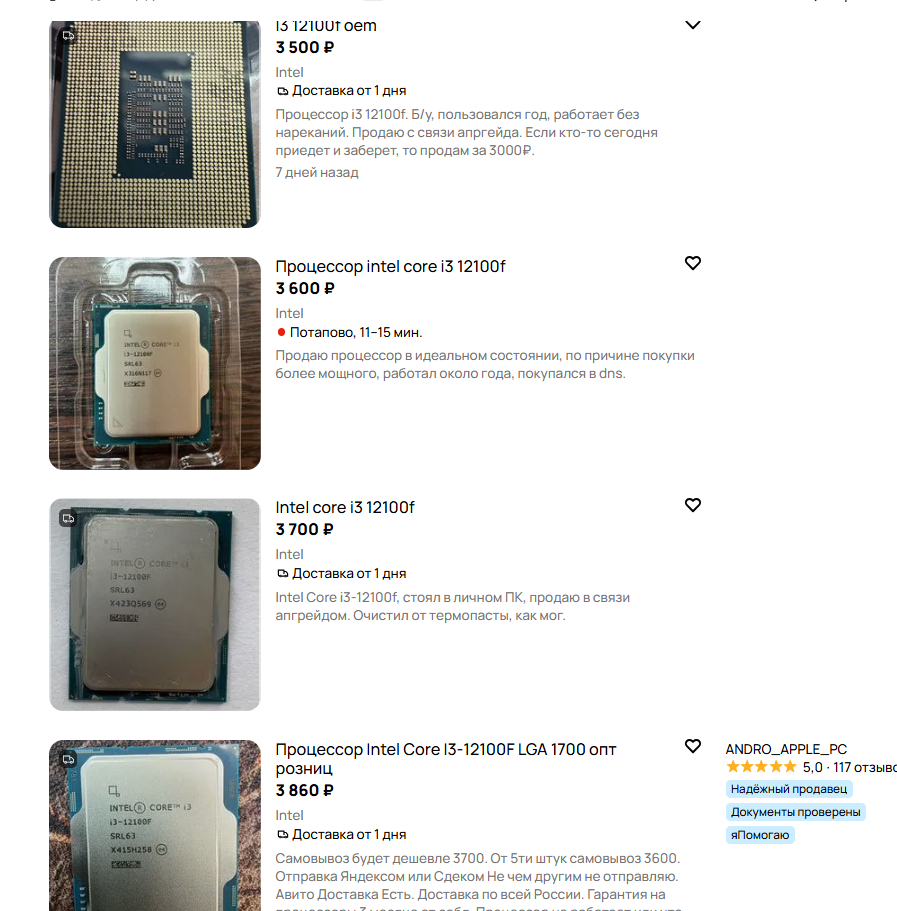Click the red location dot near Потапово
The height and width of the screenshot is (911, 897).
(x=281, y=332)
